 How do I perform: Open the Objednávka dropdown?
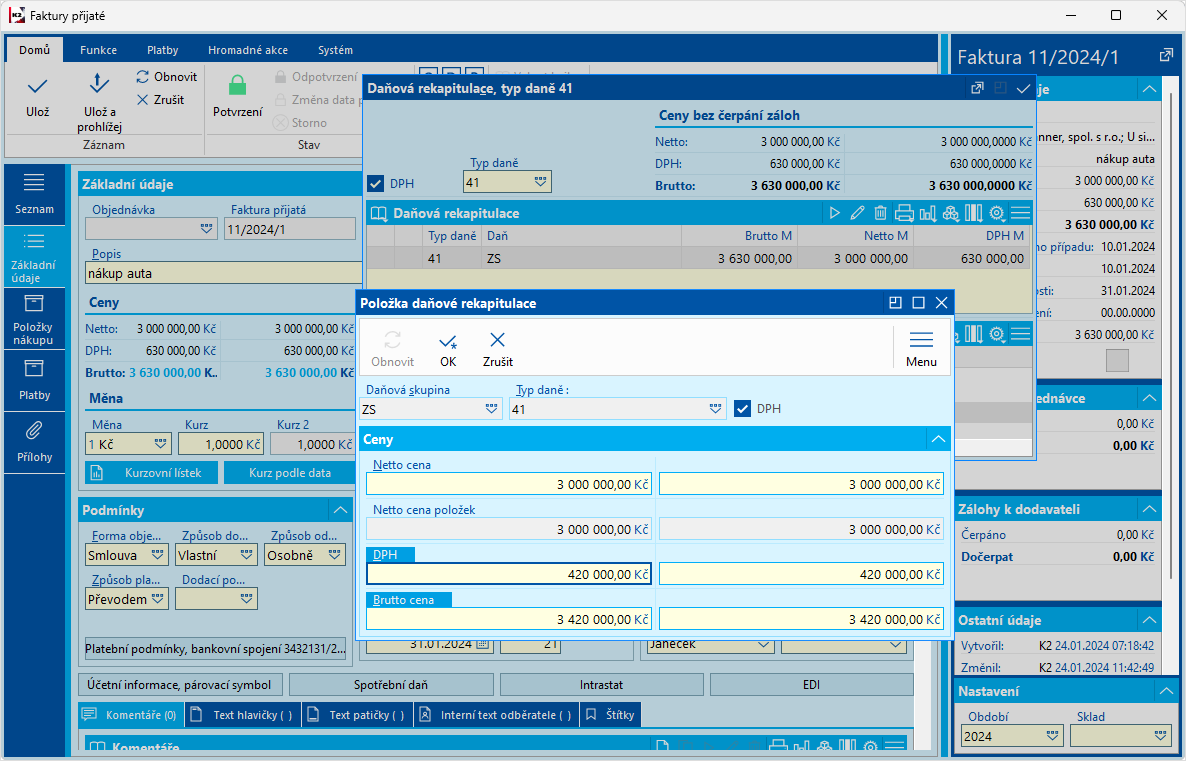[x=206, y=228]
